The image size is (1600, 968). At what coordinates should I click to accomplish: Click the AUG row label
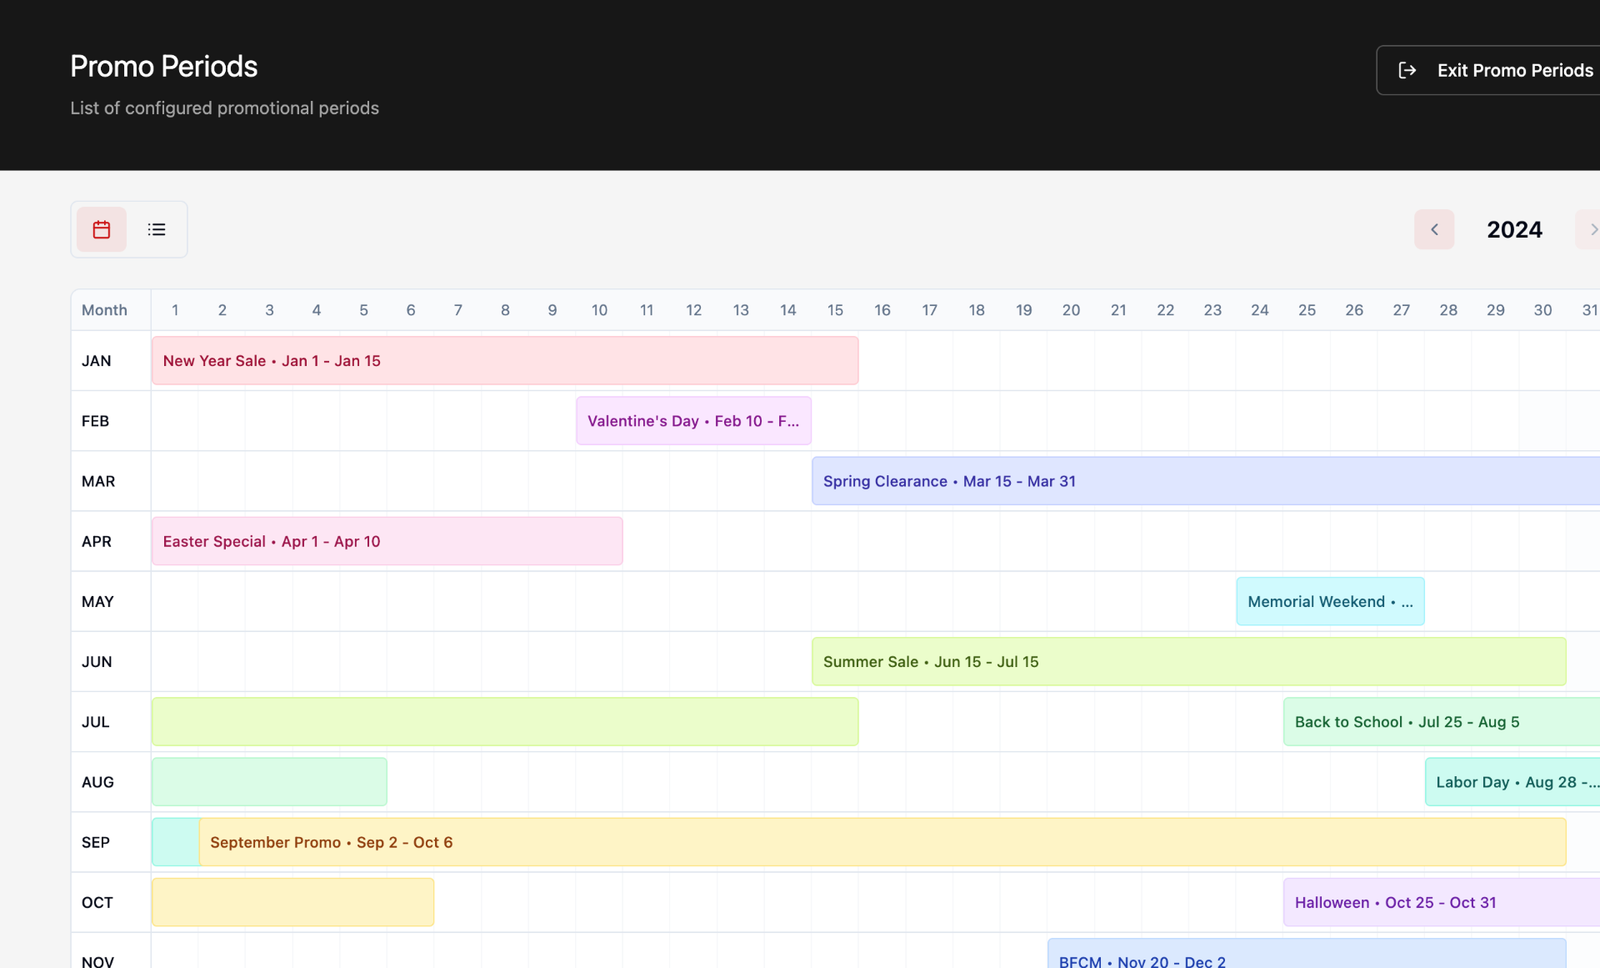pos(97,782)
